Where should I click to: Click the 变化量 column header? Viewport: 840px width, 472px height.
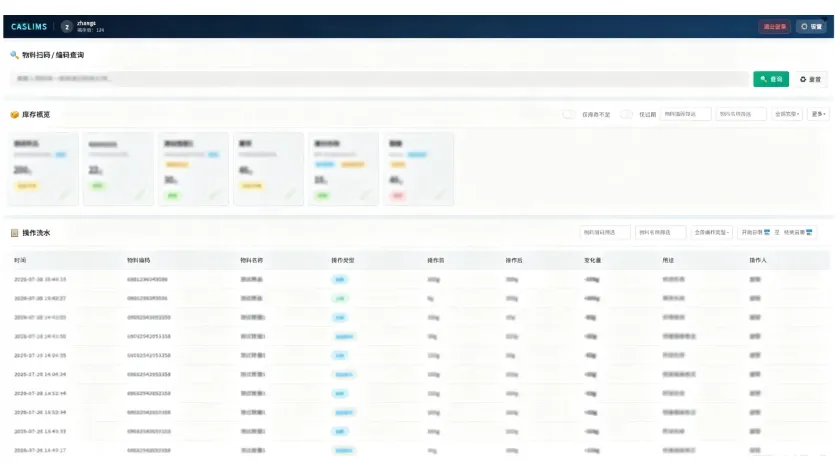(592, 260)
